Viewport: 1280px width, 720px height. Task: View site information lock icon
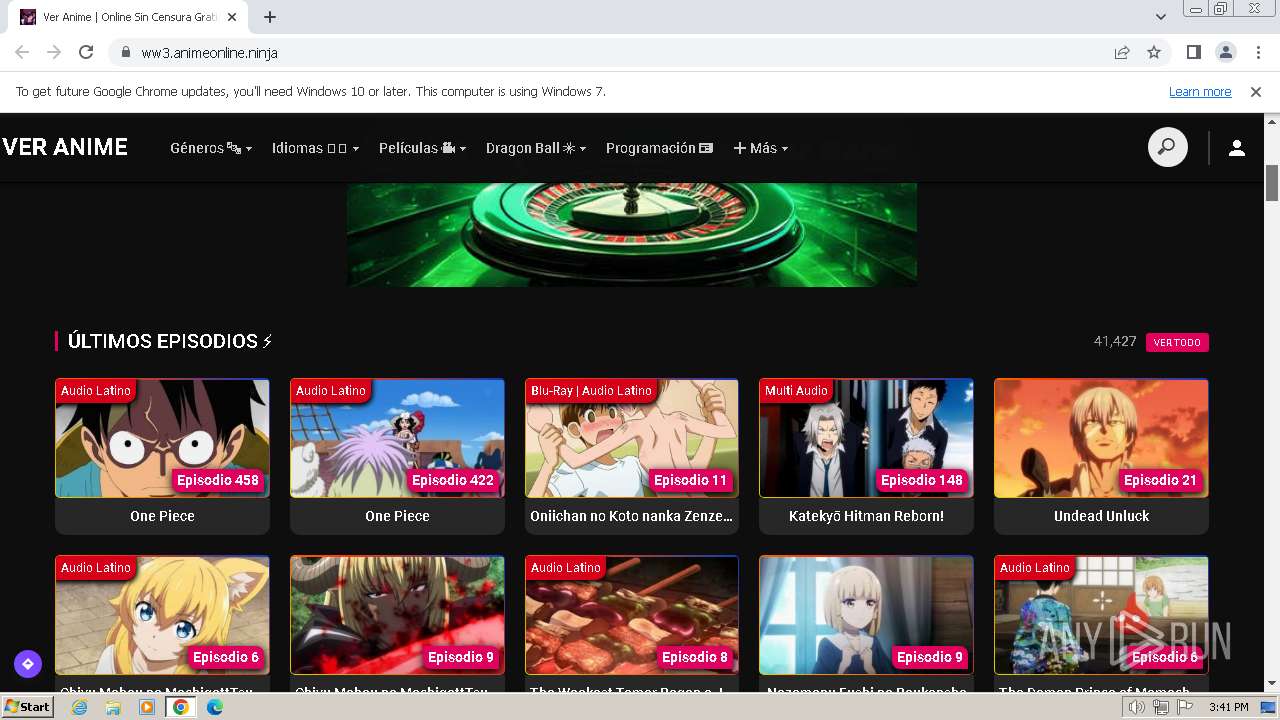point(126,52)
